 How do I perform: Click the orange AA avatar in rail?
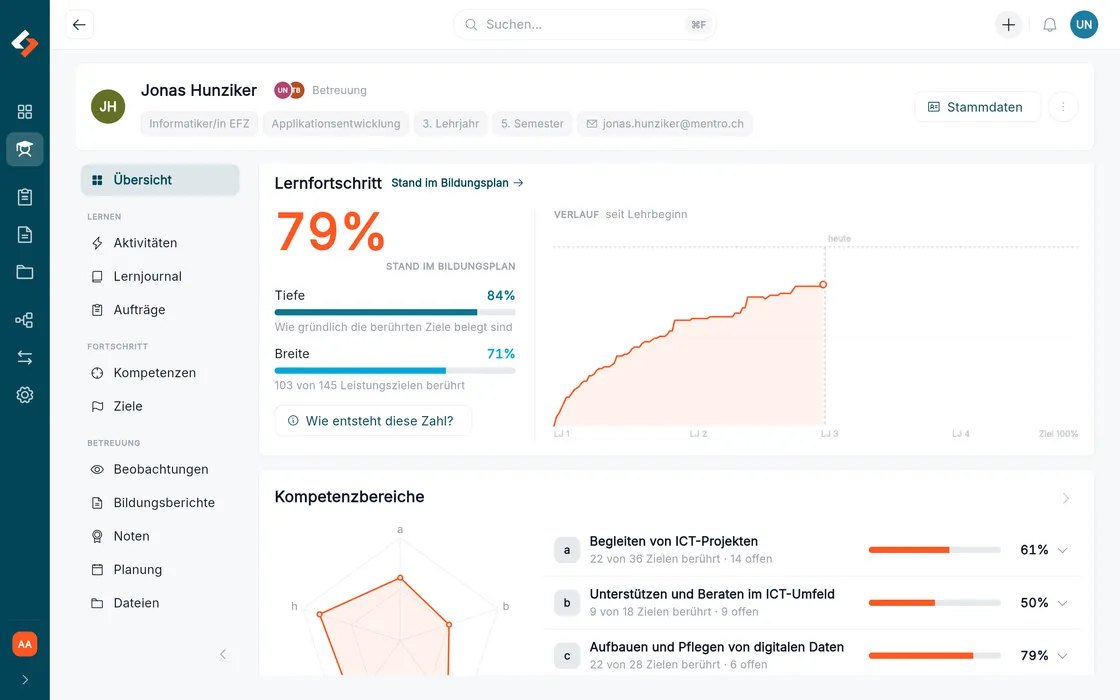(x=24, y=644)
